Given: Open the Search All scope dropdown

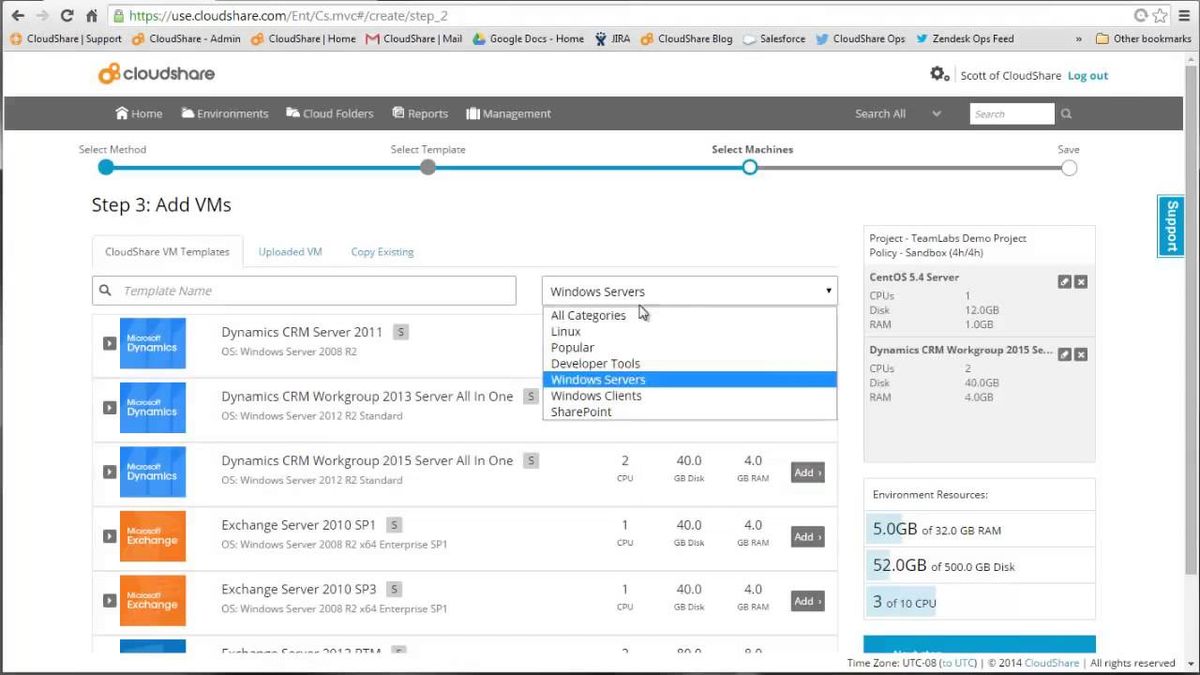Looking at the screenshot, I should coord(897,114).
